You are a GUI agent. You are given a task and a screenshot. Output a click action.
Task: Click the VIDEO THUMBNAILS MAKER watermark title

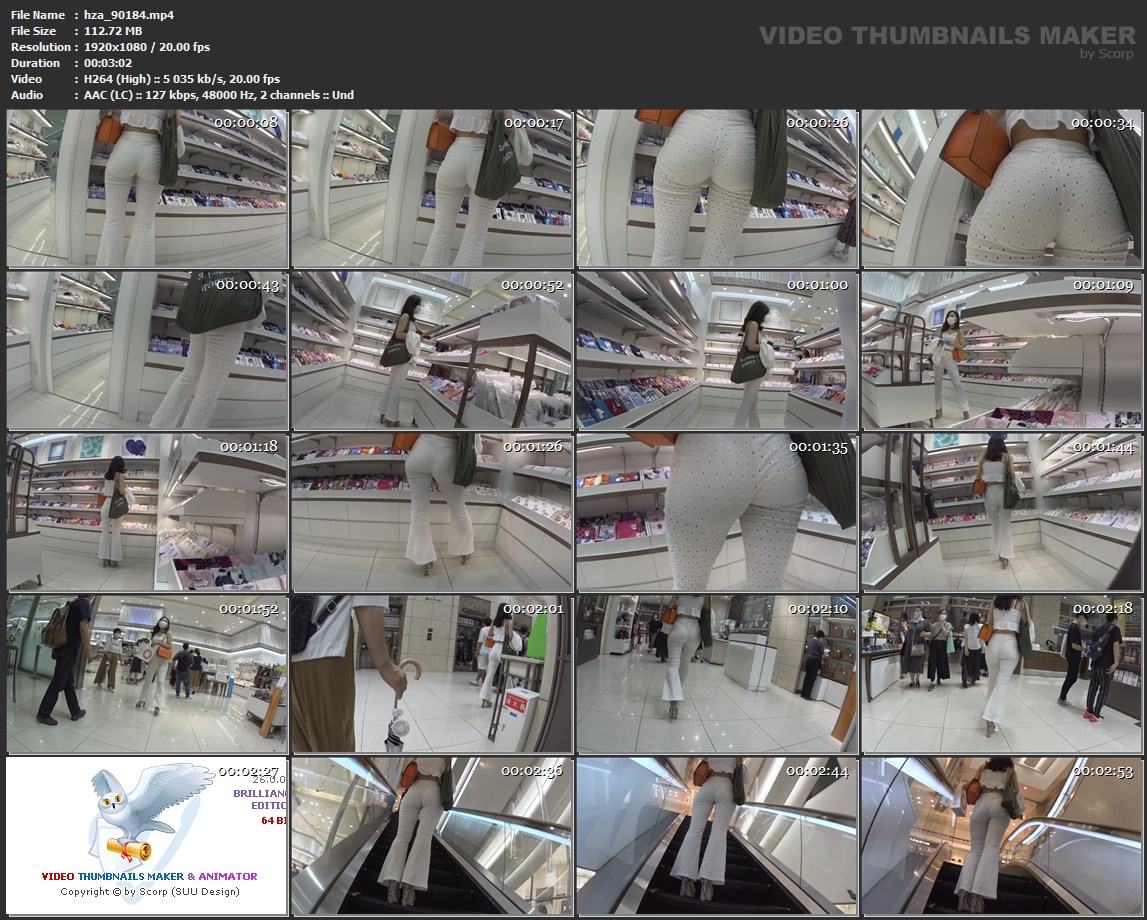click(x=946, y=36)
